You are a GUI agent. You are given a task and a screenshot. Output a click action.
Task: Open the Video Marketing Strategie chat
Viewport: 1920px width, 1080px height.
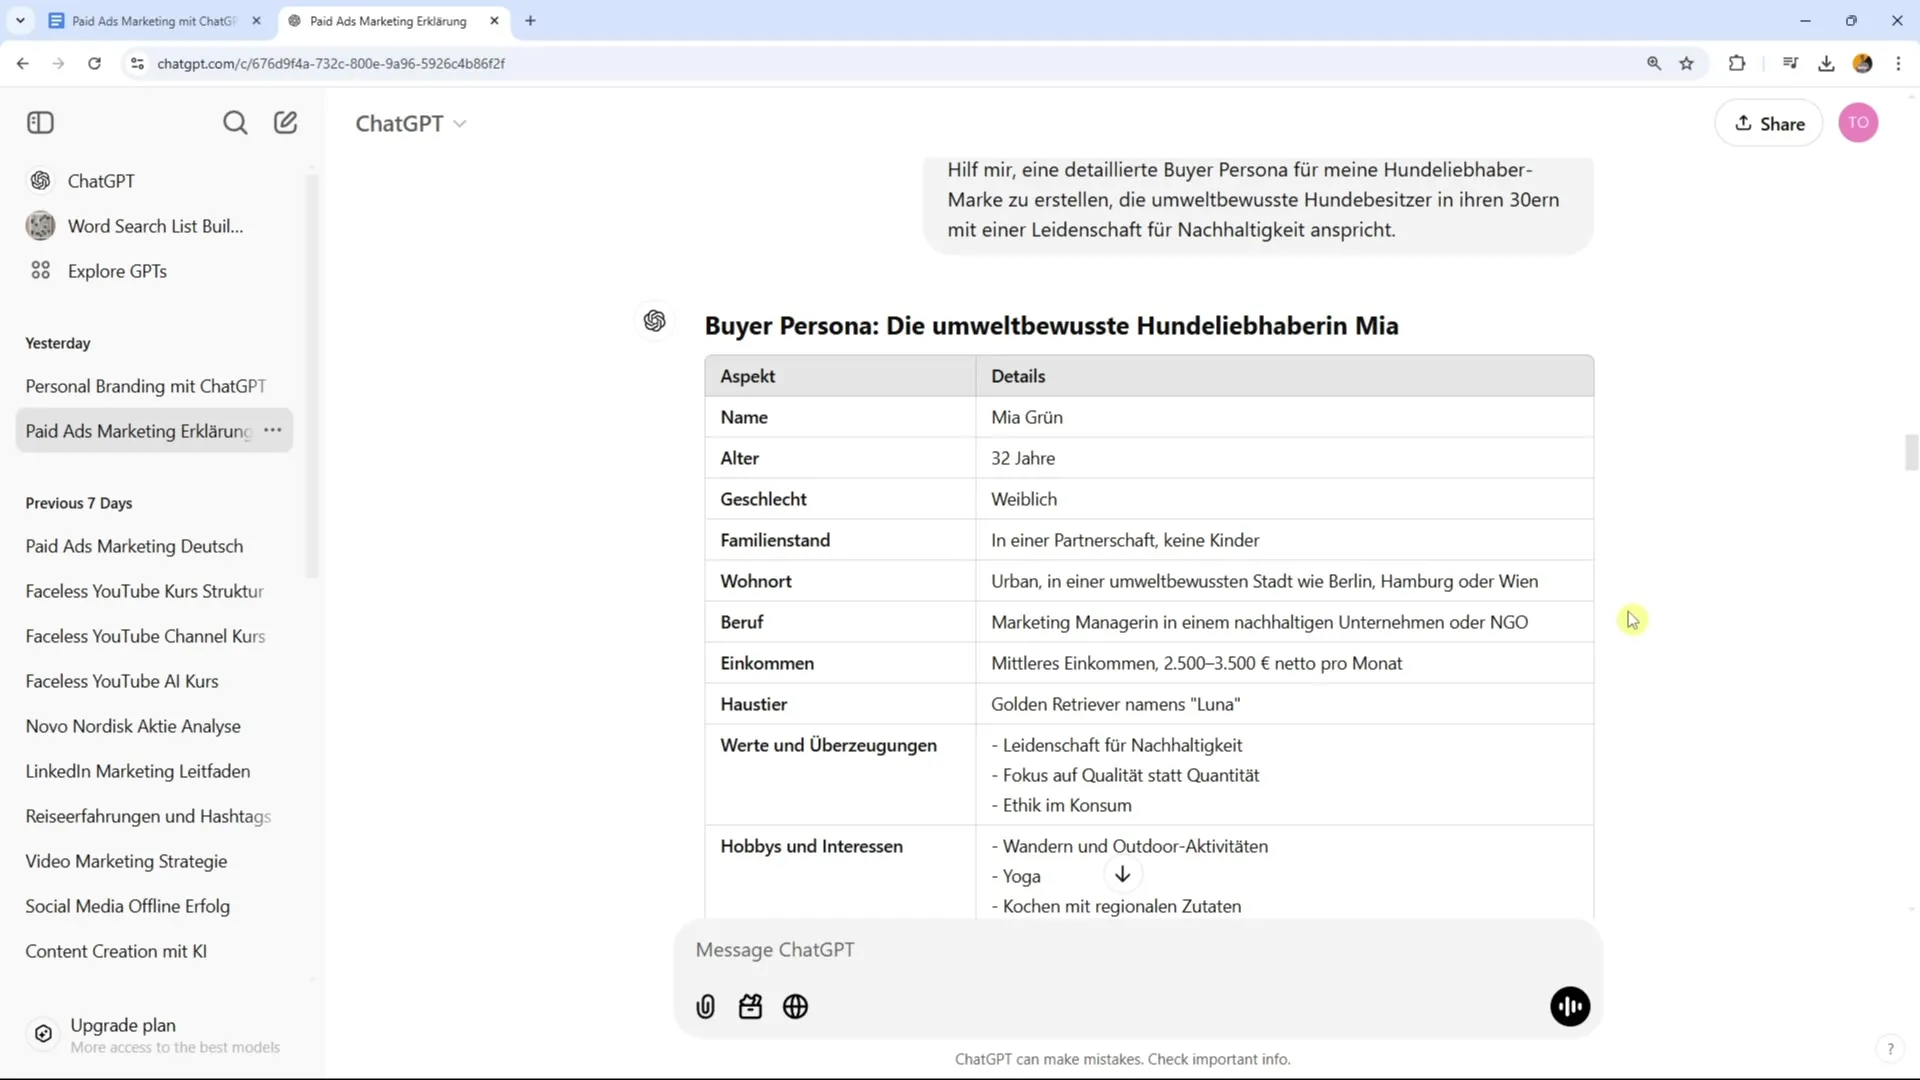click(x=155, y=861)
